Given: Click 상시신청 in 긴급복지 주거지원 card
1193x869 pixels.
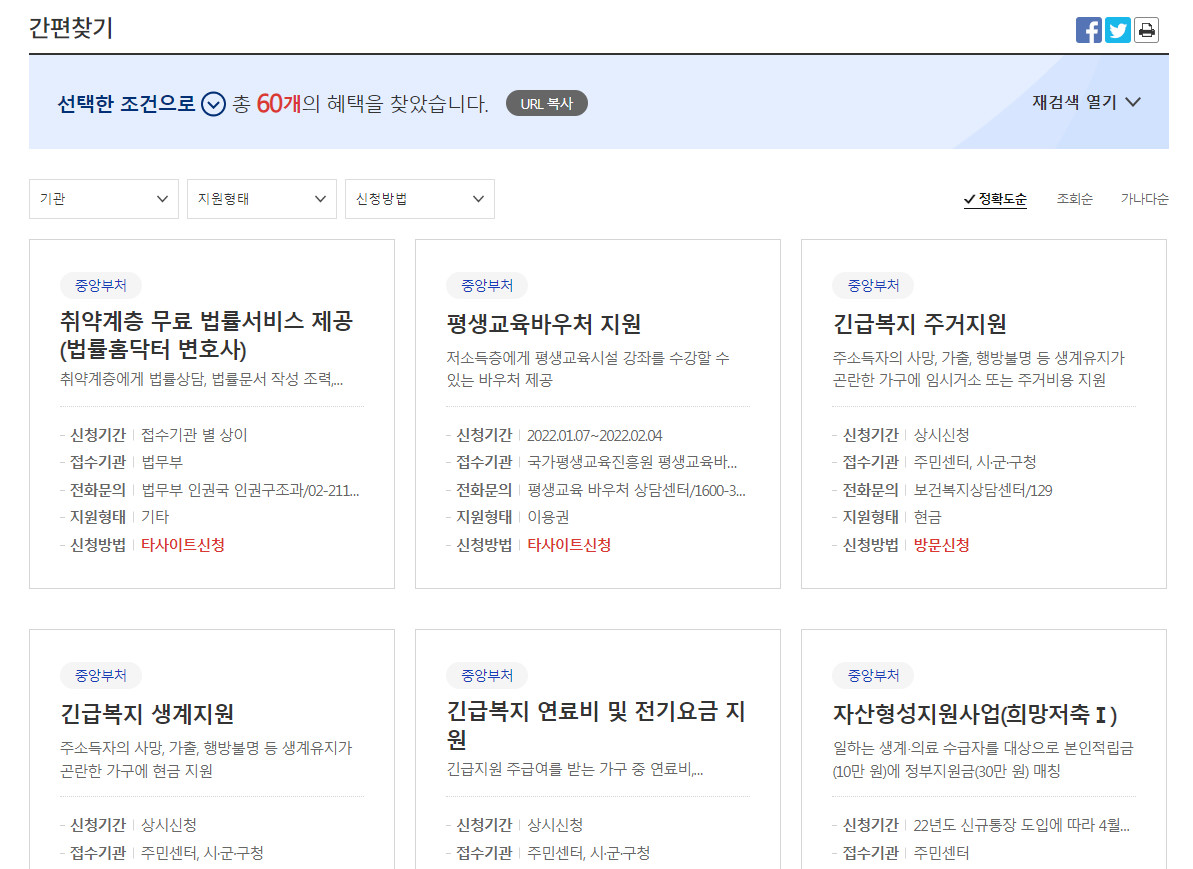Looking at the screenshot, I should 941,435.
